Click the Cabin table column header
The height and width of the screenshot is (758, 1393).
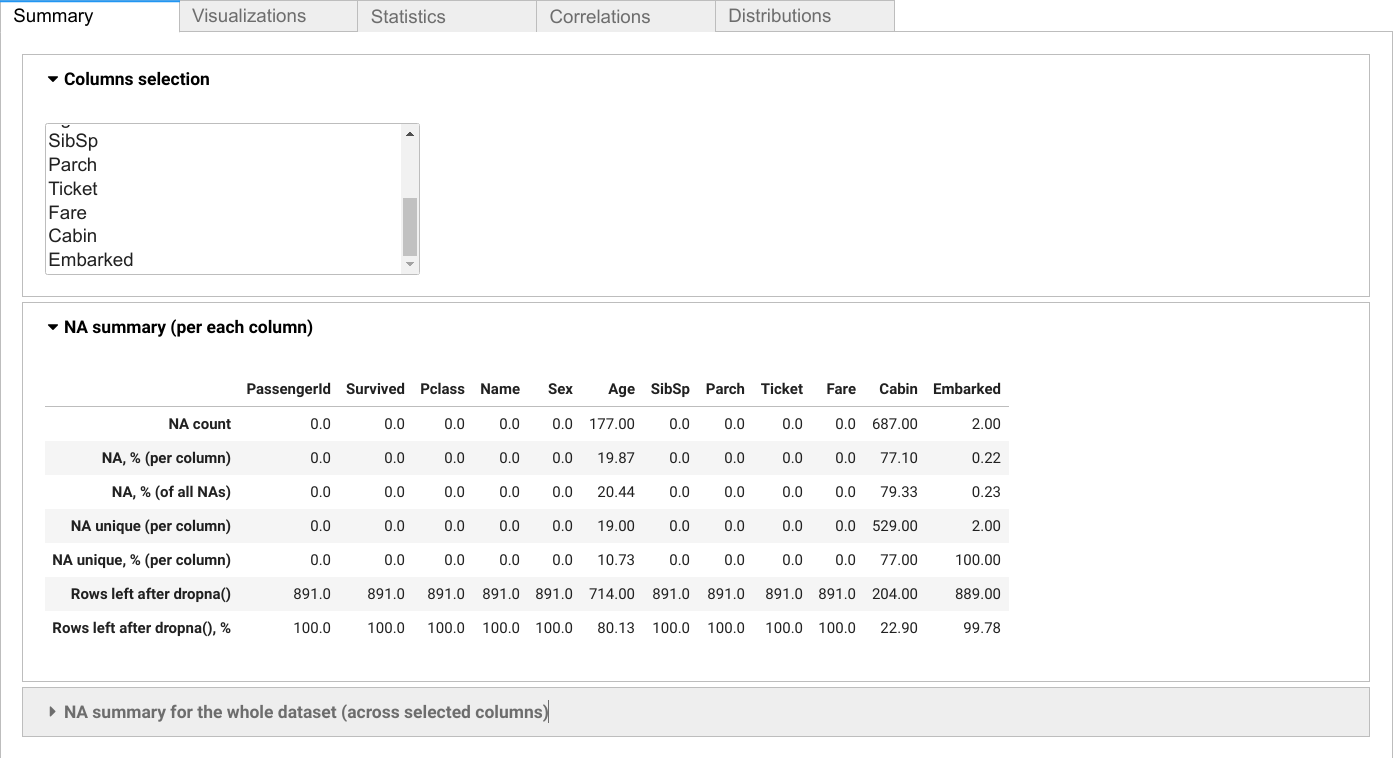[x=899, y=389]
